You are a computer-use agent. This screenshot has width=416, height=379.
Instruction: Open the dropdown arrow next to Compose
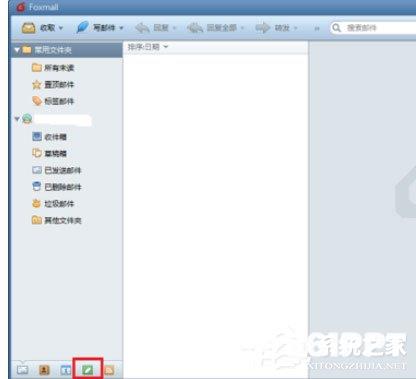click(x=121, y=28)
